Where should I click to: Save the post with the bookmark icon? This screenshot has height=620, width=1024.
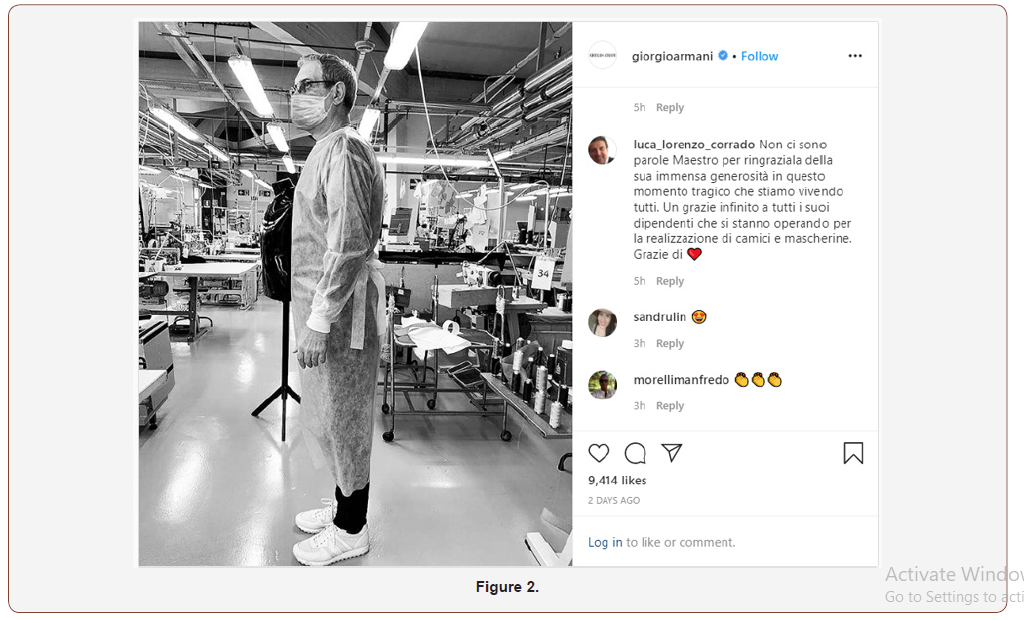(x=853, y=453)
